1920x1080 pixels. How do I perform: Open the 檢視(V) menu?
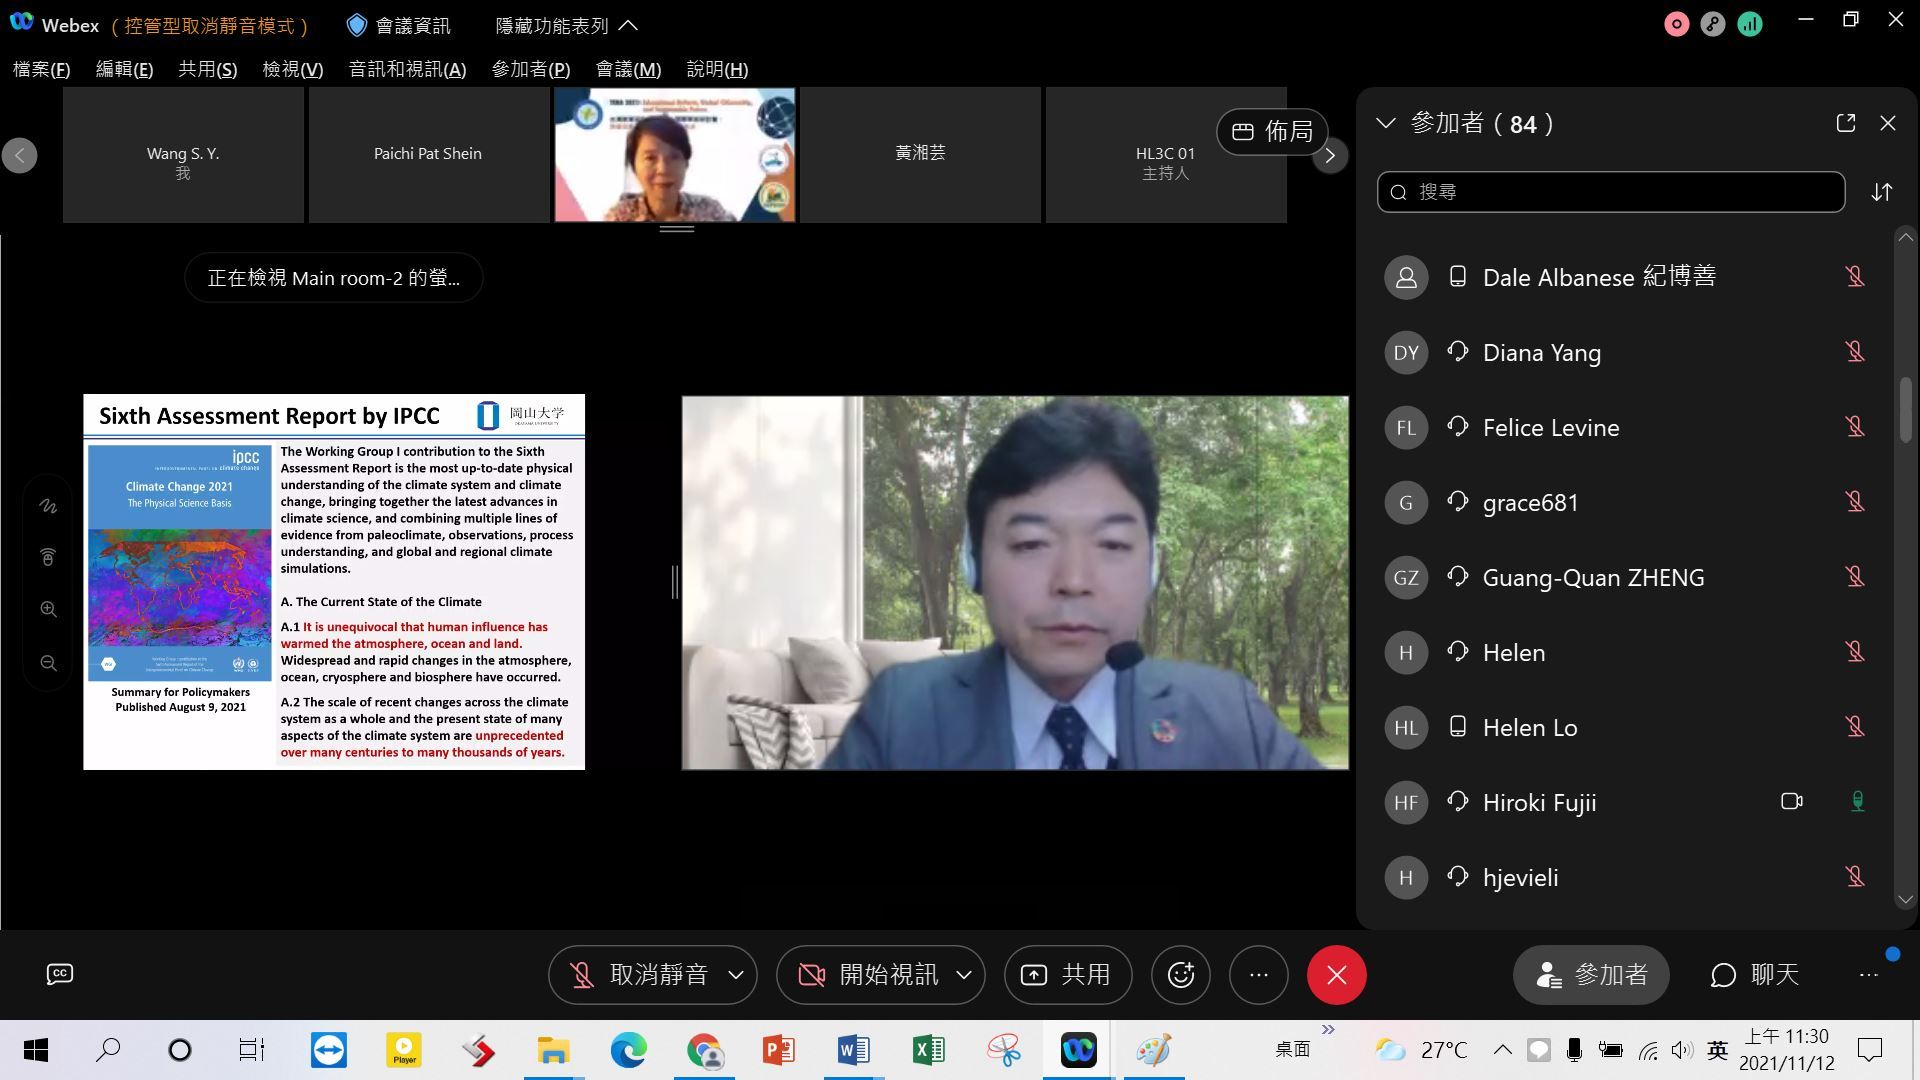(x=292, y=69)
